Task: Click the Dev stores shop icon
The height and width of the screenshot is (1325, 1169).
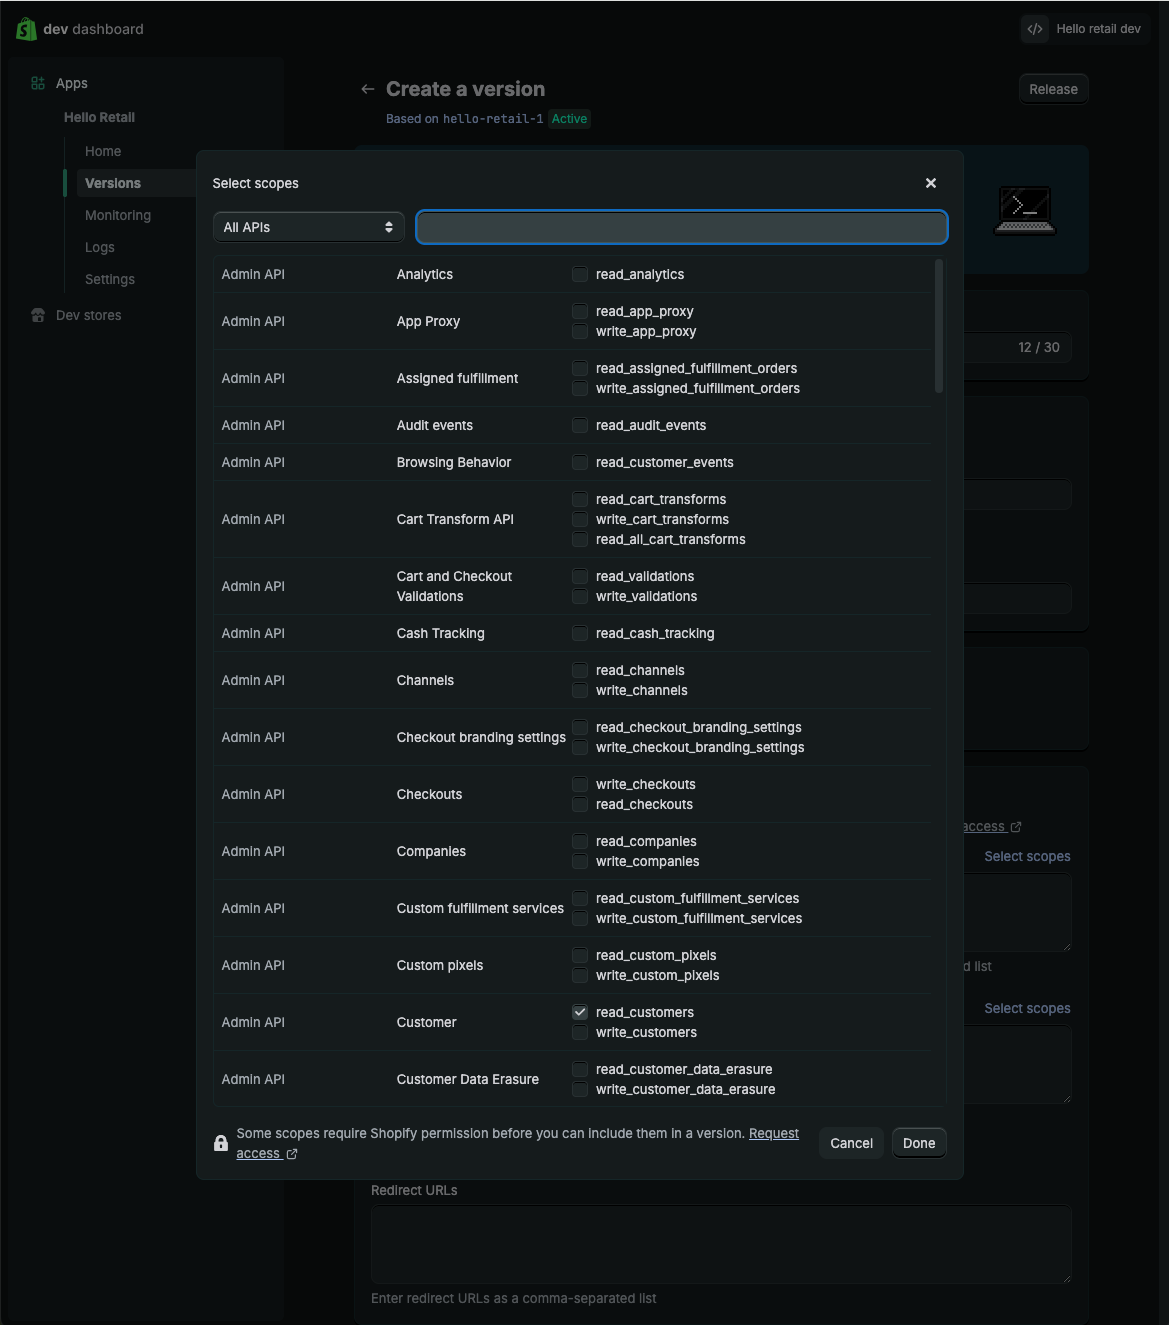Action: [38, 315]
